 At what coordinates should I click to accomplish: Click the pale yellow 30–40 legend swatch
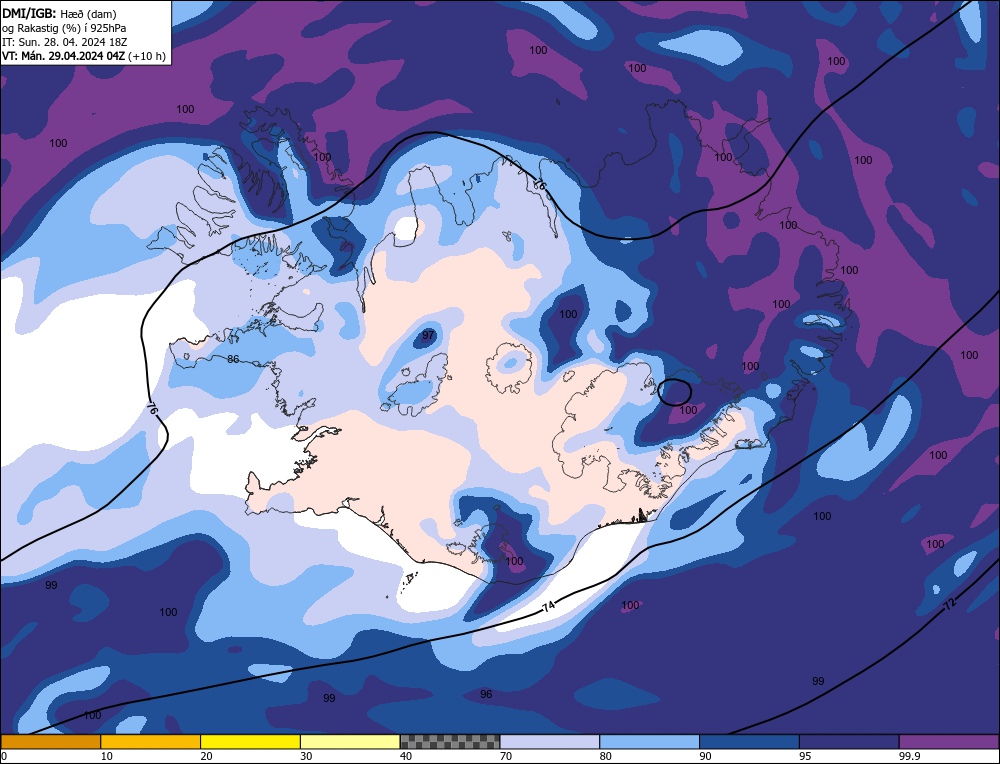point(350,741)
